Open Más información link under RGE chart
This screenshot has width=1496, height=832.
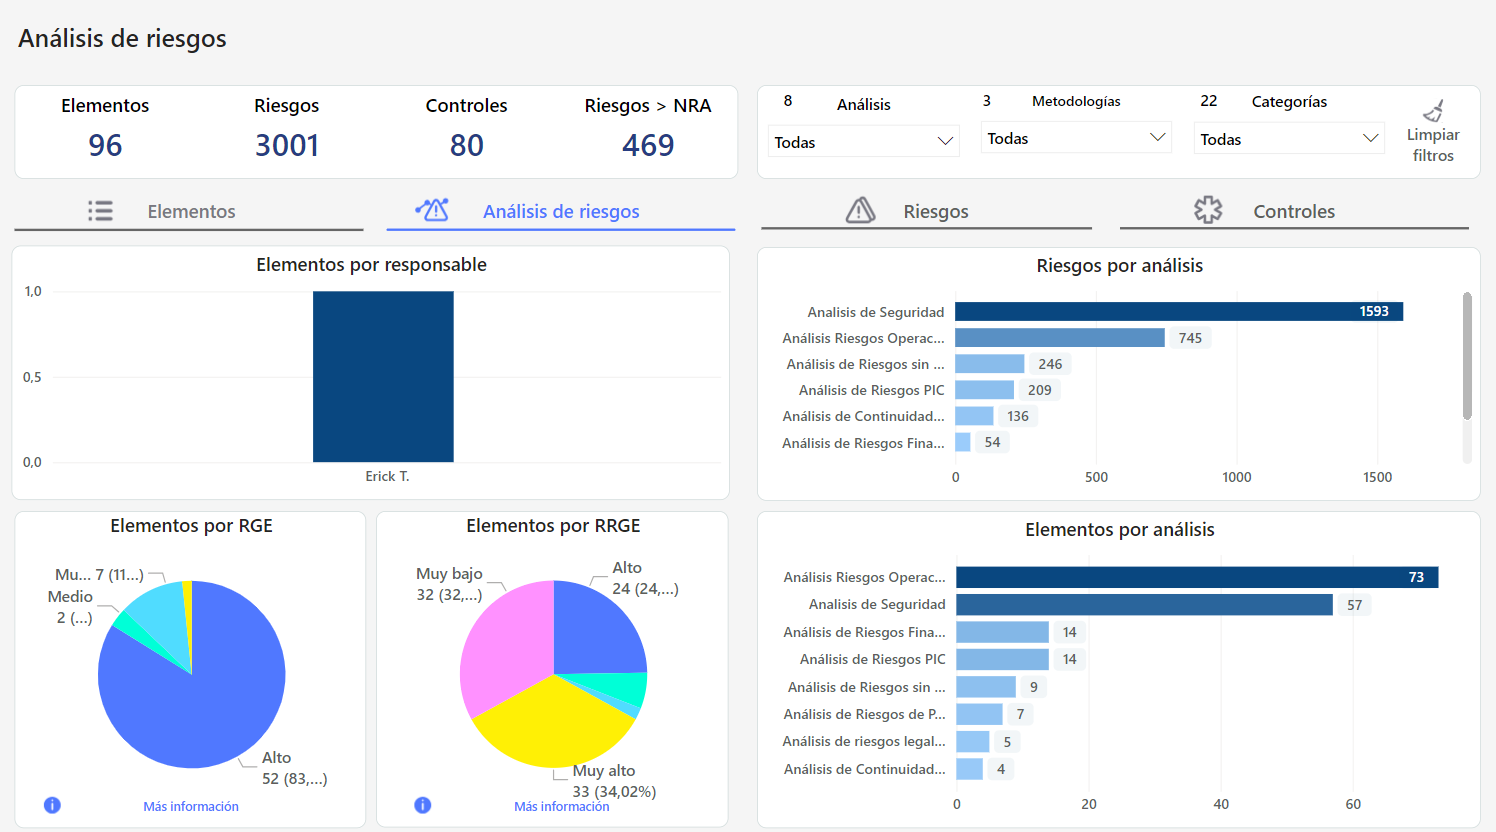pyautogui.click(x=191, y=806)
